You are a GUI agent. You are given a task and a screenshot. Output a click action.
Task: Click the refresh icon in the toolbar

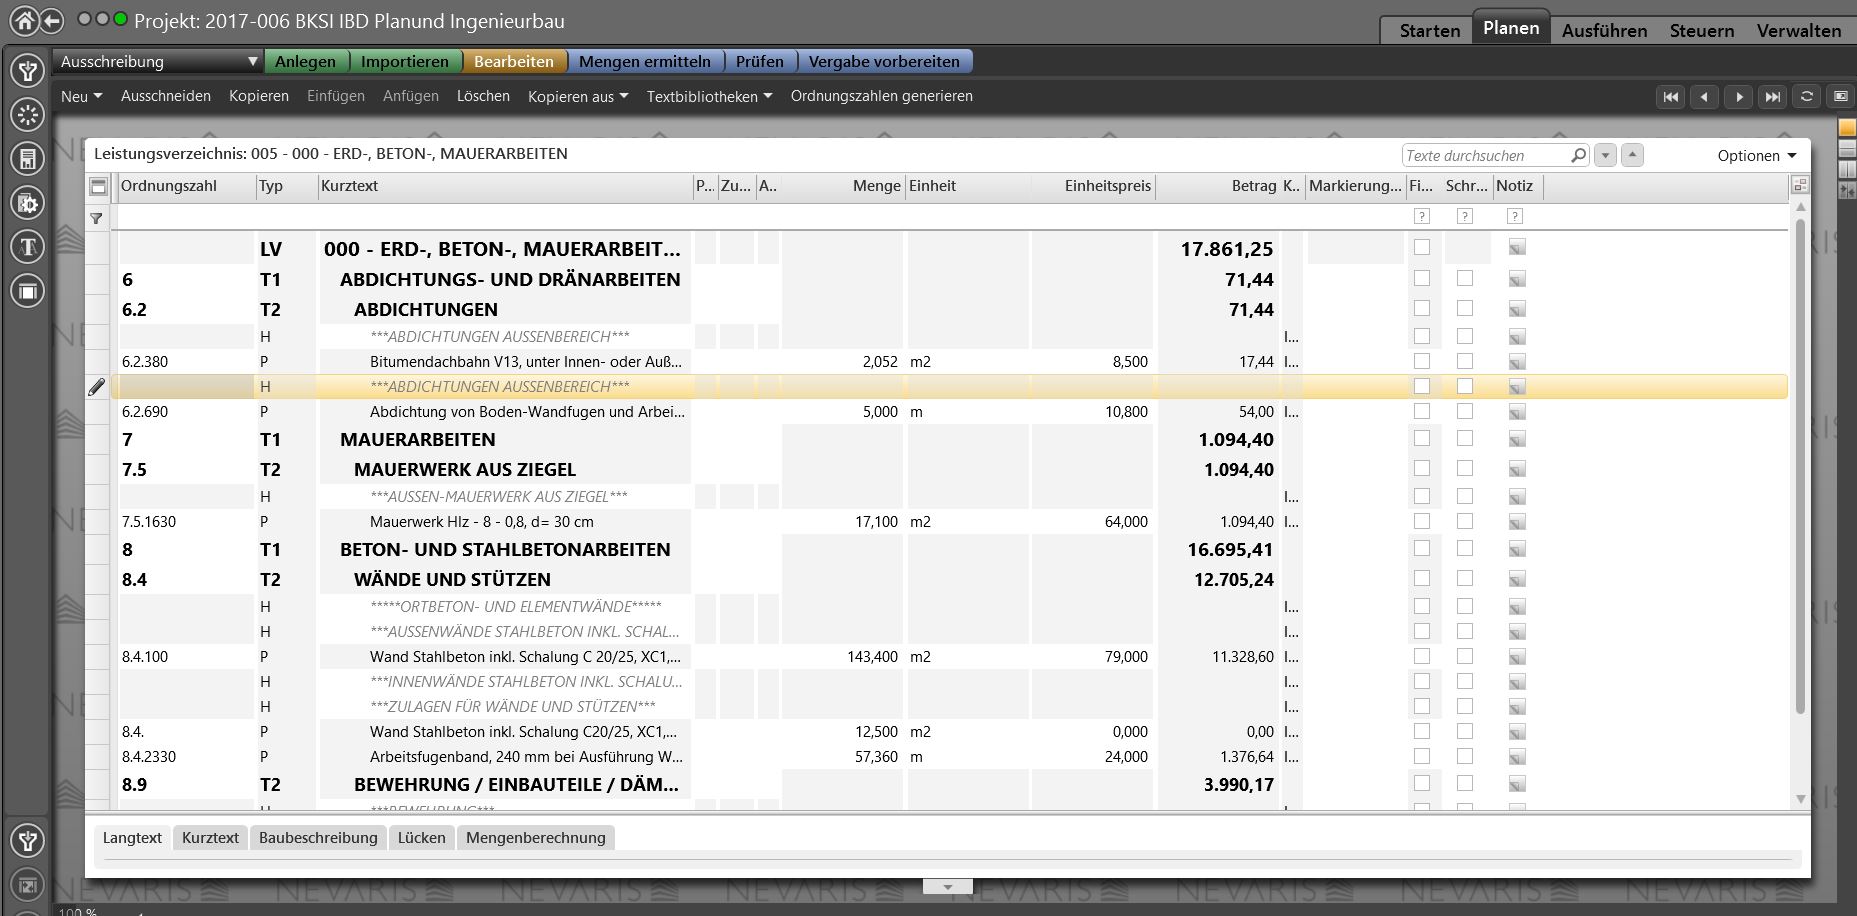(1806, 97)
